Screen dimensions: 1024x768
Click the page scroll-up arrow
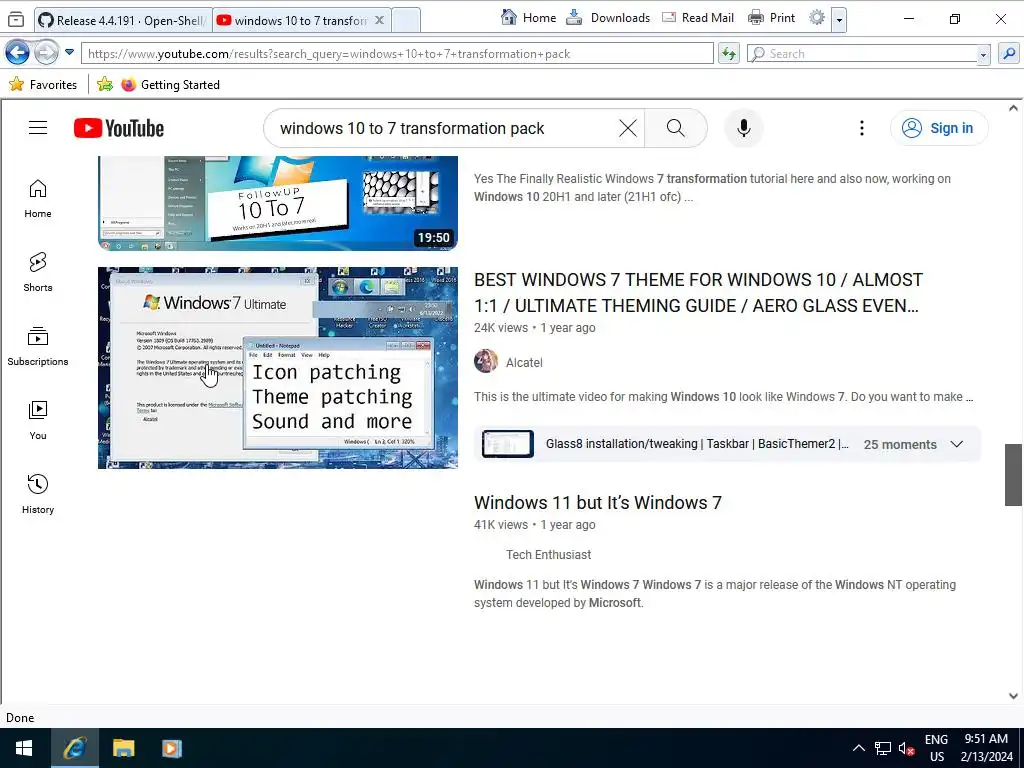pos(1013,108)
